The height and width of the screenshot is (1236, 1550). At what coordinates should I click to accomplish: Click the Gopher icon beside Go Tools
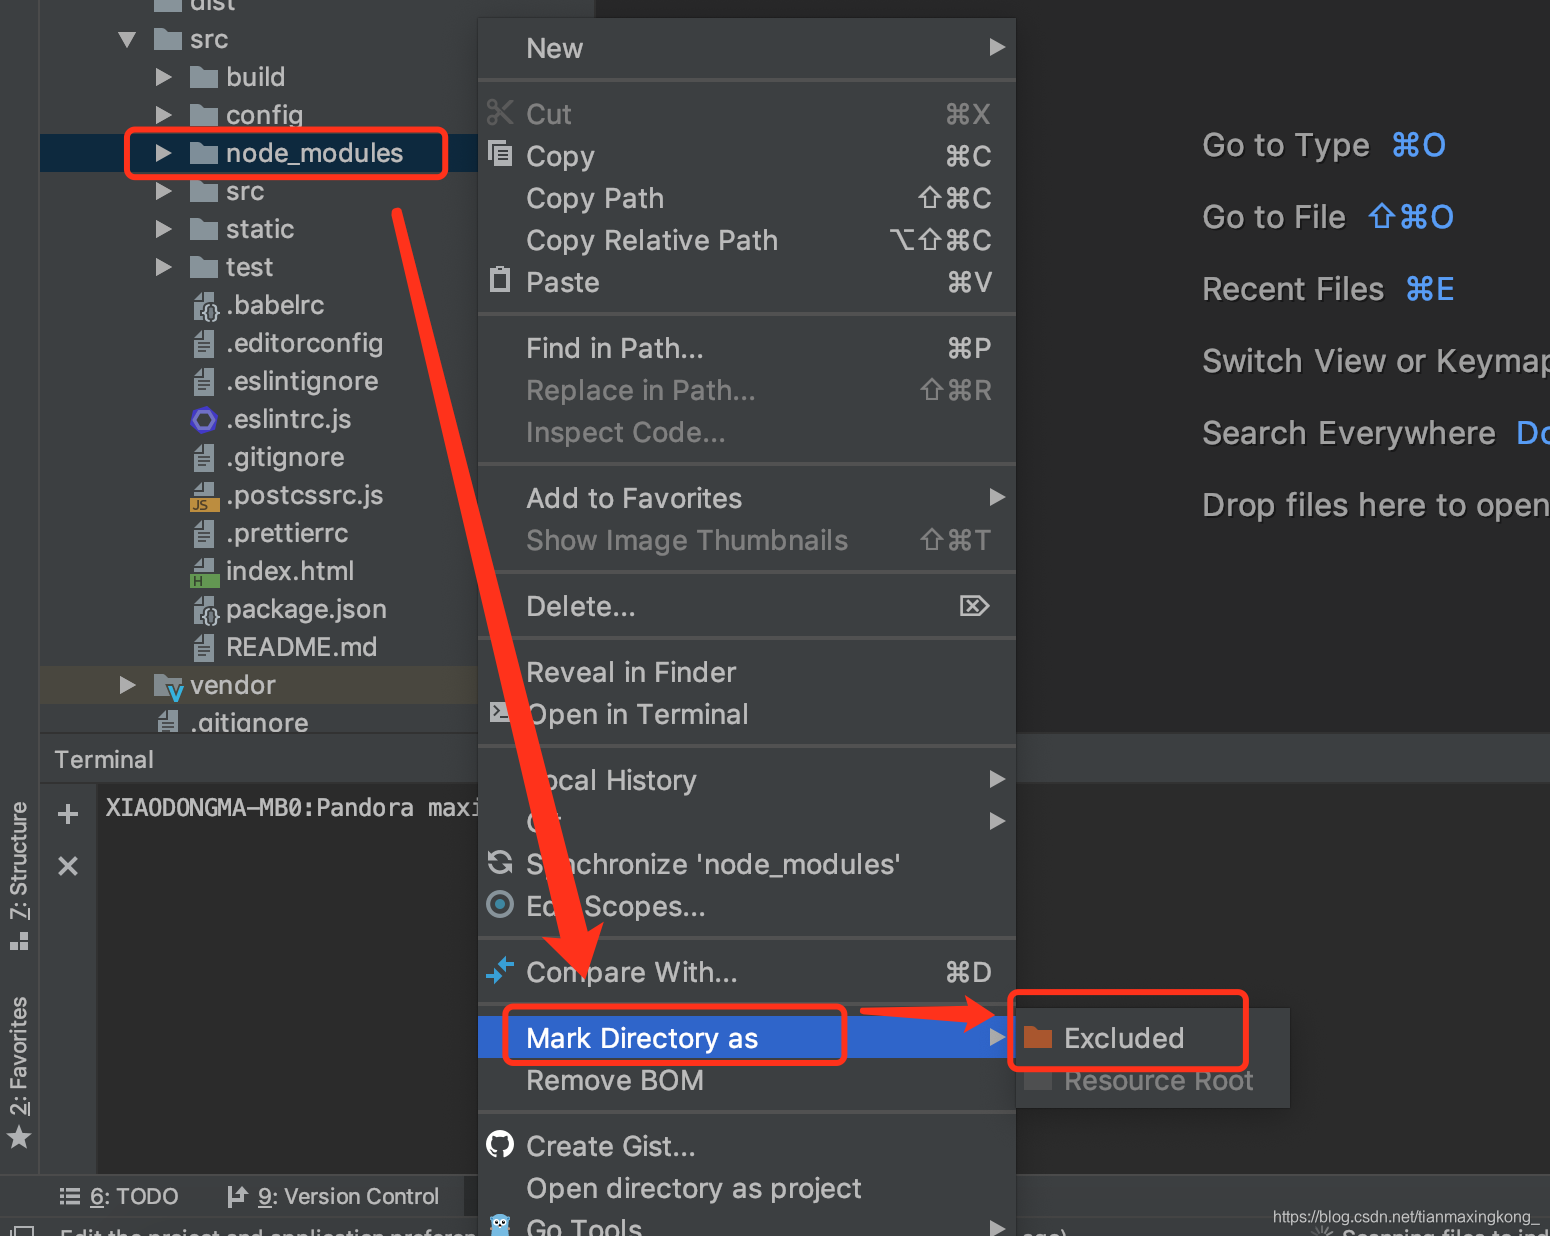point(500,1224)
